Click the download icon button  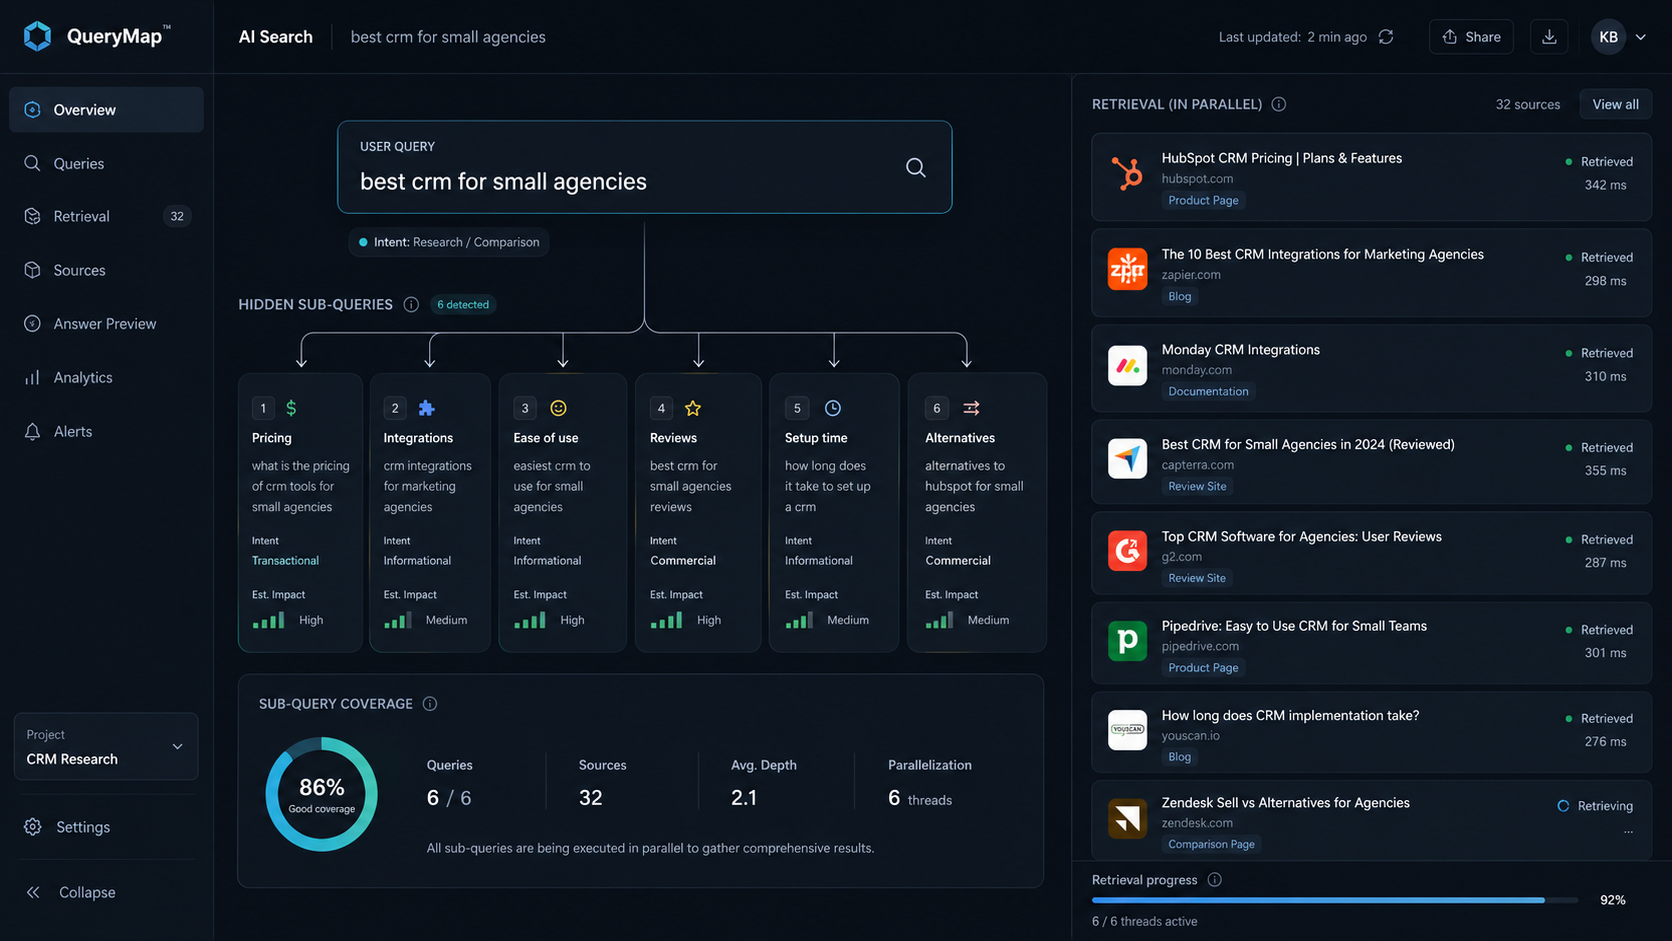tap(1549, 37)
